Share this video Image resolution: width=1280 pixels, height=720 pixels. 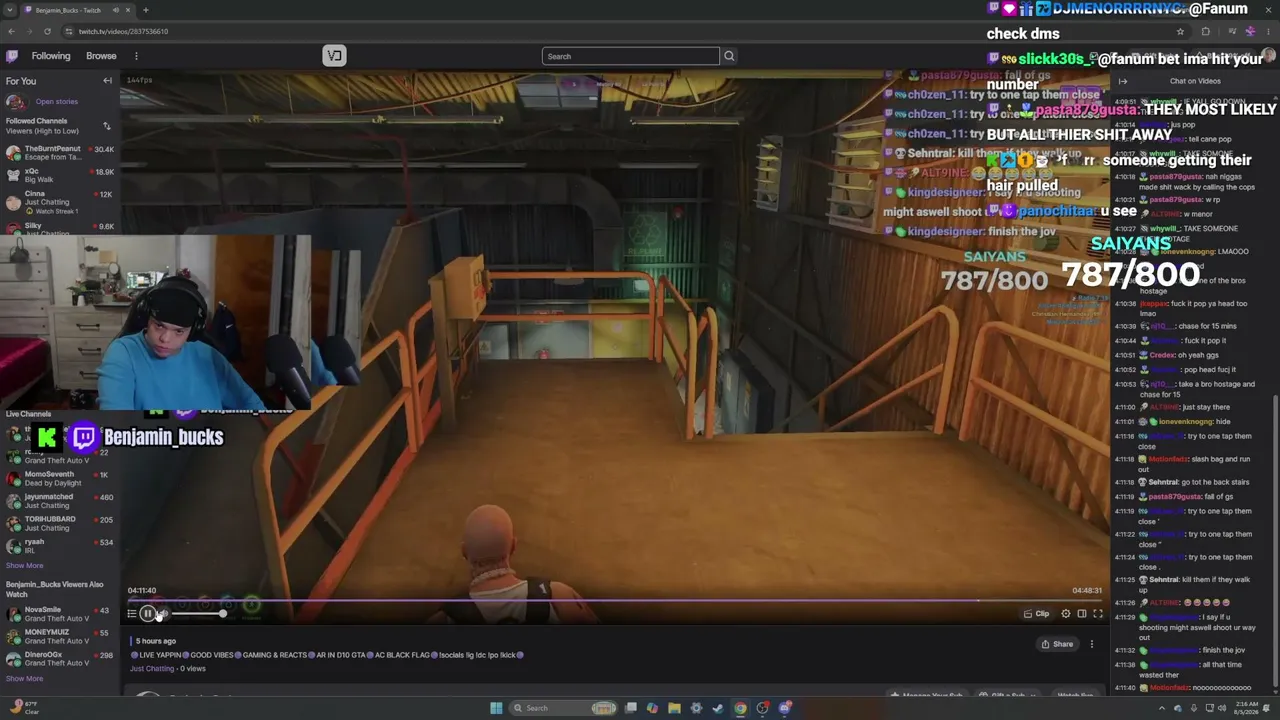(1057, 644)
